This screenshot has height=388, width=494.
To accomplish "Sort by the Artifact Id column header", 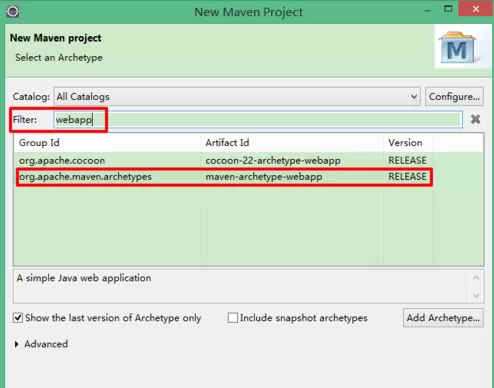I will point(292,143).
